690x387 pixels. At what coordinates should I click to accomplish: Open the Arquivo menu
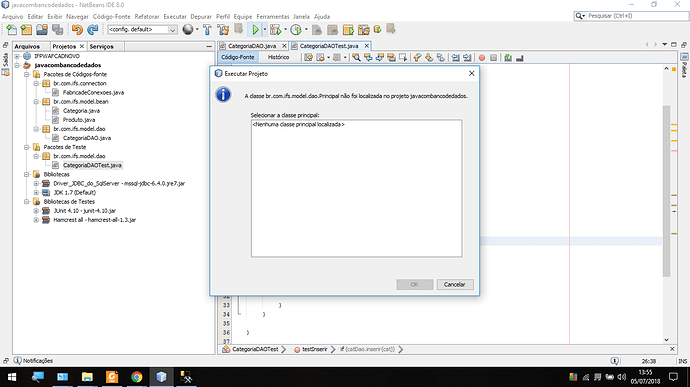[x=13, y=16]
